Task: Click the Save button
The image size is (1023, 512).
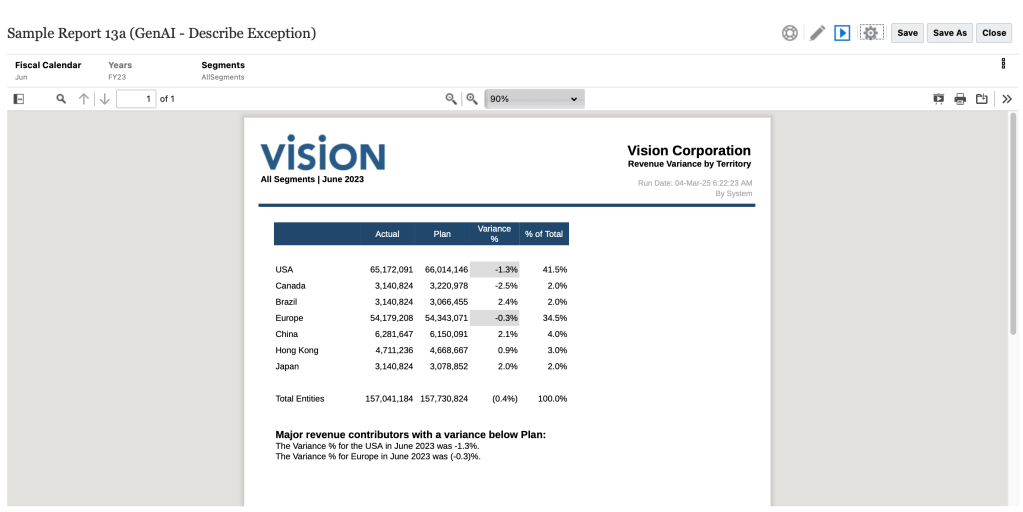Action: (907, 33)
